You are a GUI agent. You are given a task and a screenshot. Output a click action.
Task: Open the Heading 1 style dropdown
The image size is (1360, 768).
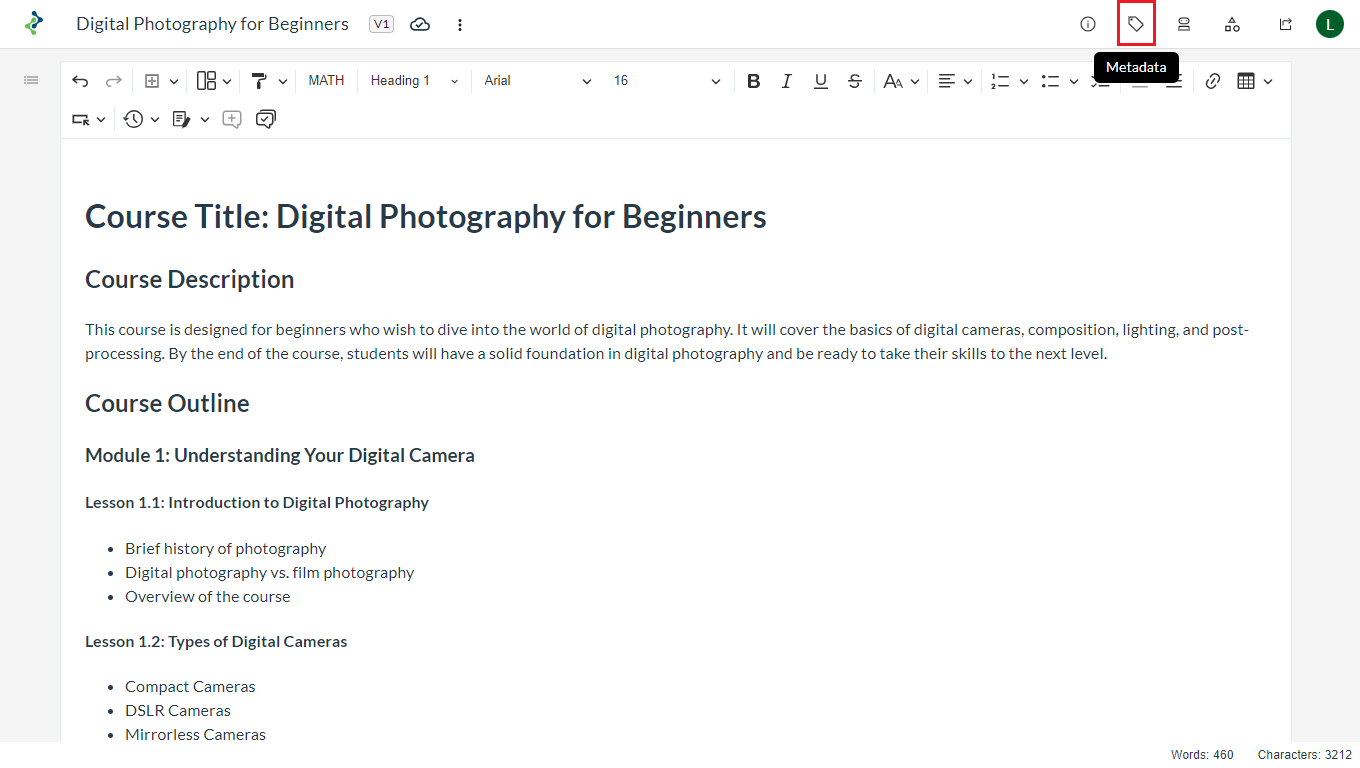point(414,81)
